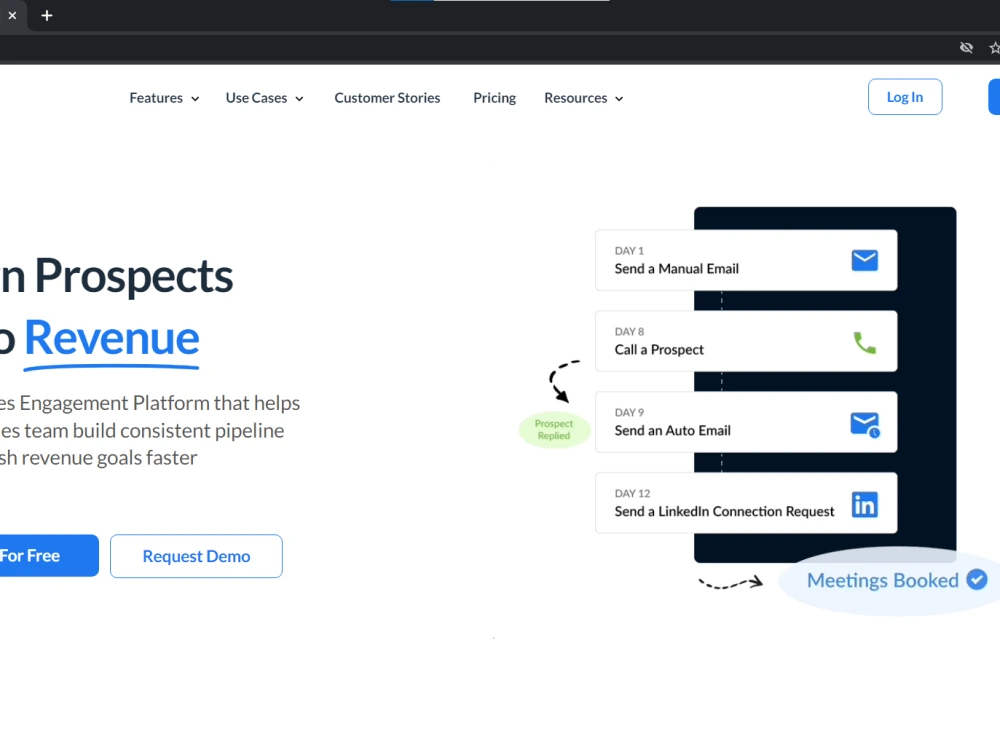Open a new browser tab with the plus icon

(x=46, y=15)
